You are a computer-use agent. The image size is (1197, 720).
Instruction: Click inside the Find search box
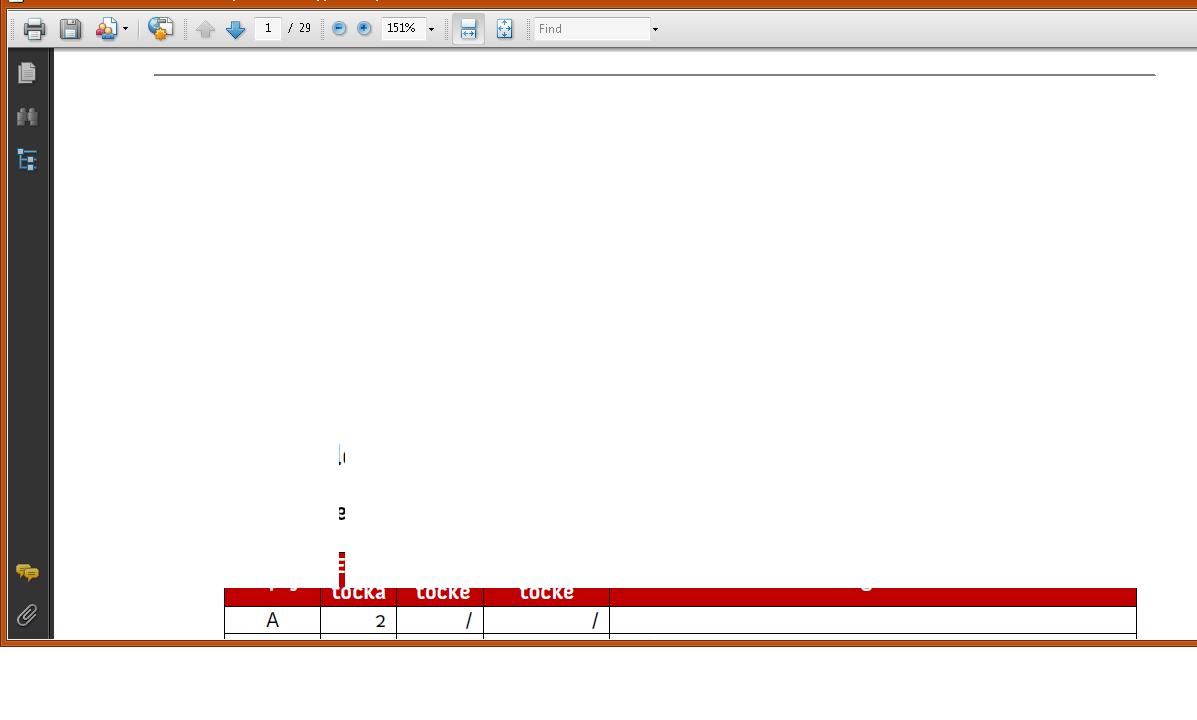592,29
